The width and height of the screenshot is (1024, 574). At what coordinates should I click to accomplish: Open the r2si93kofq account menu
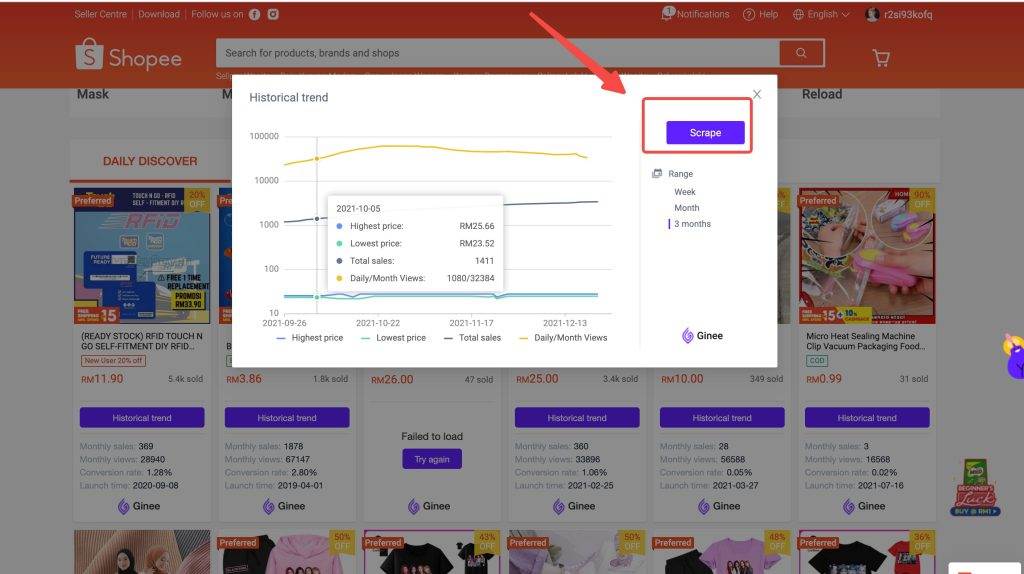tap(899, 14)
